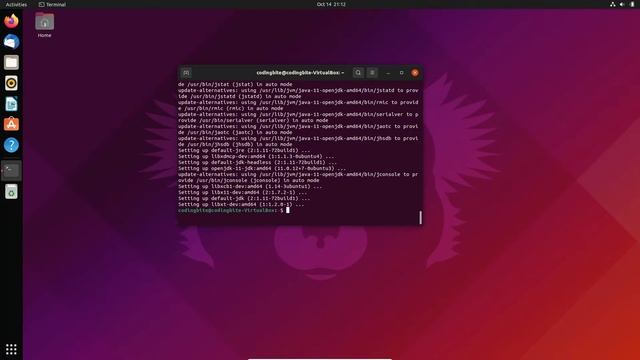Click the line 'Setting up openjdk-11-jdk:amd64'

point(262,168)
